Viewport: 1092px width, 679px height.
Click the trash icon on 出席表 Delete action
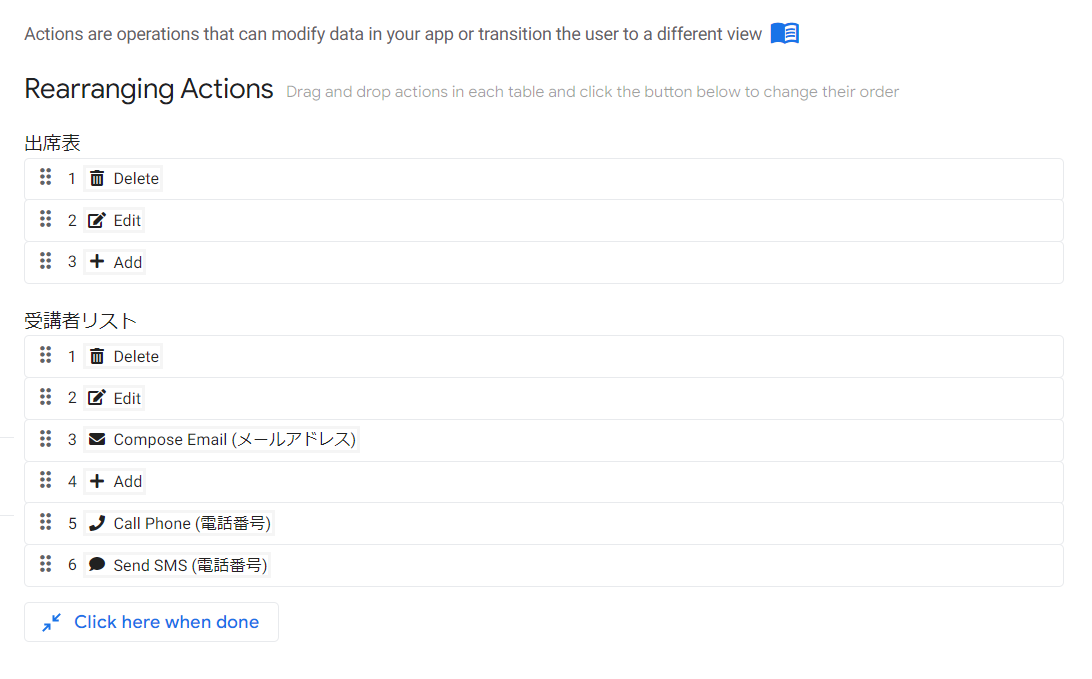(x=96, y=178)
